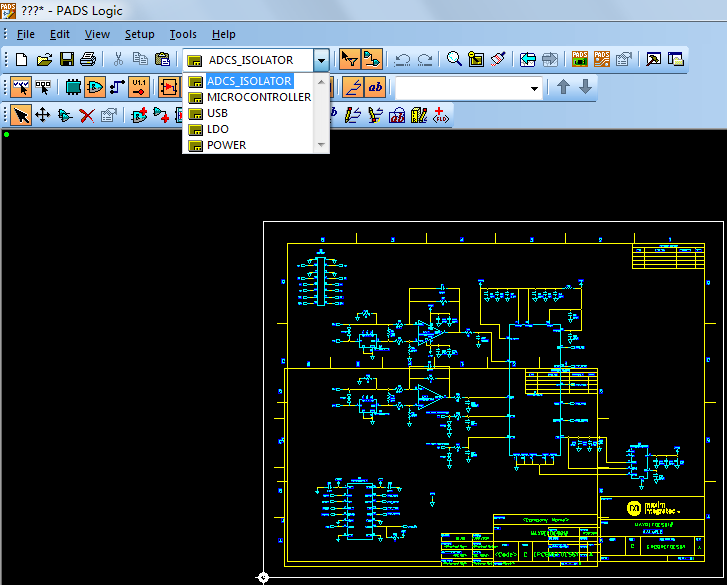Screen dimensions: 727x585
Task: Click the Add Part icon
Action: click(139, 115)
